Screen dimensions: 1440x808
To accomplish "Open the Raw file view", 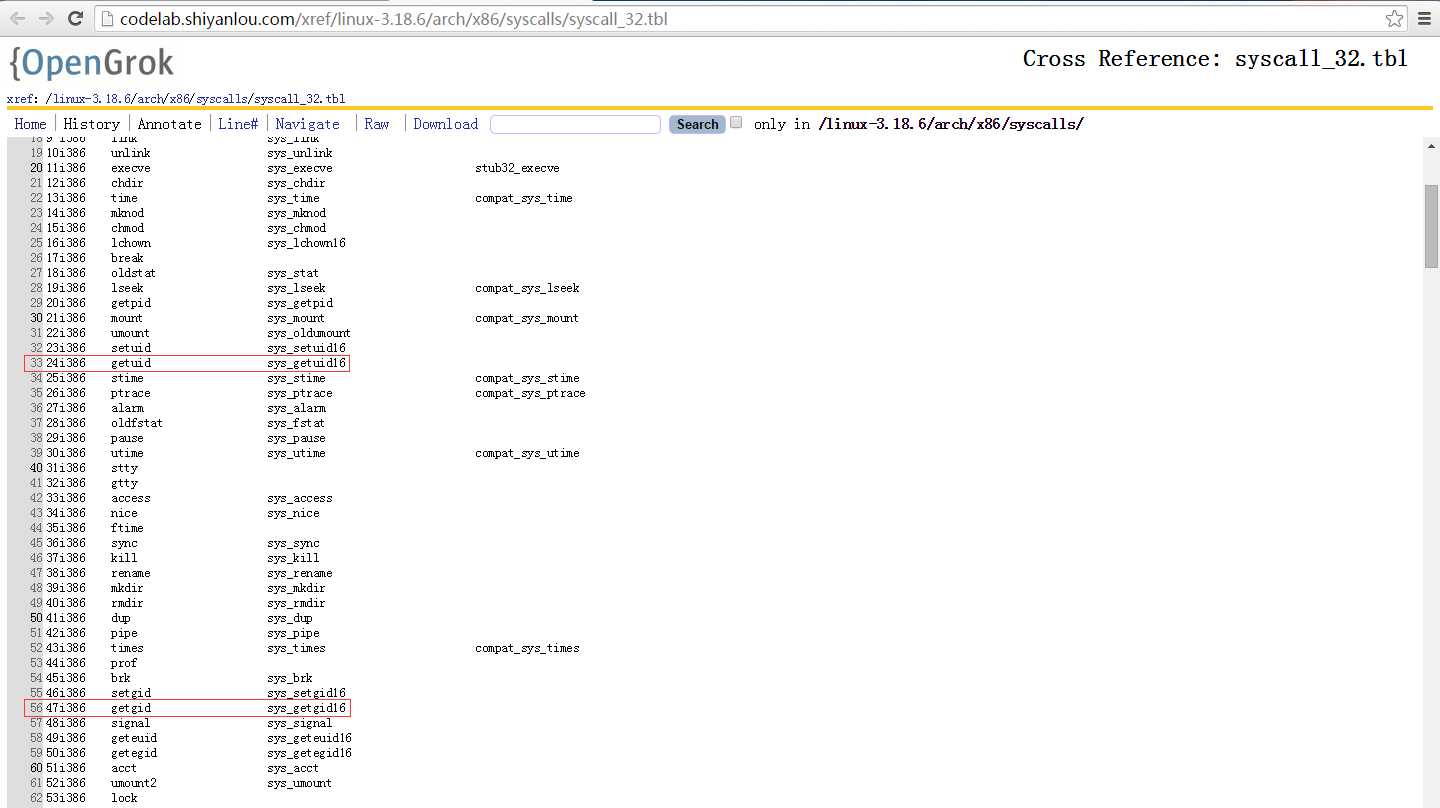I will coord(377,124).
